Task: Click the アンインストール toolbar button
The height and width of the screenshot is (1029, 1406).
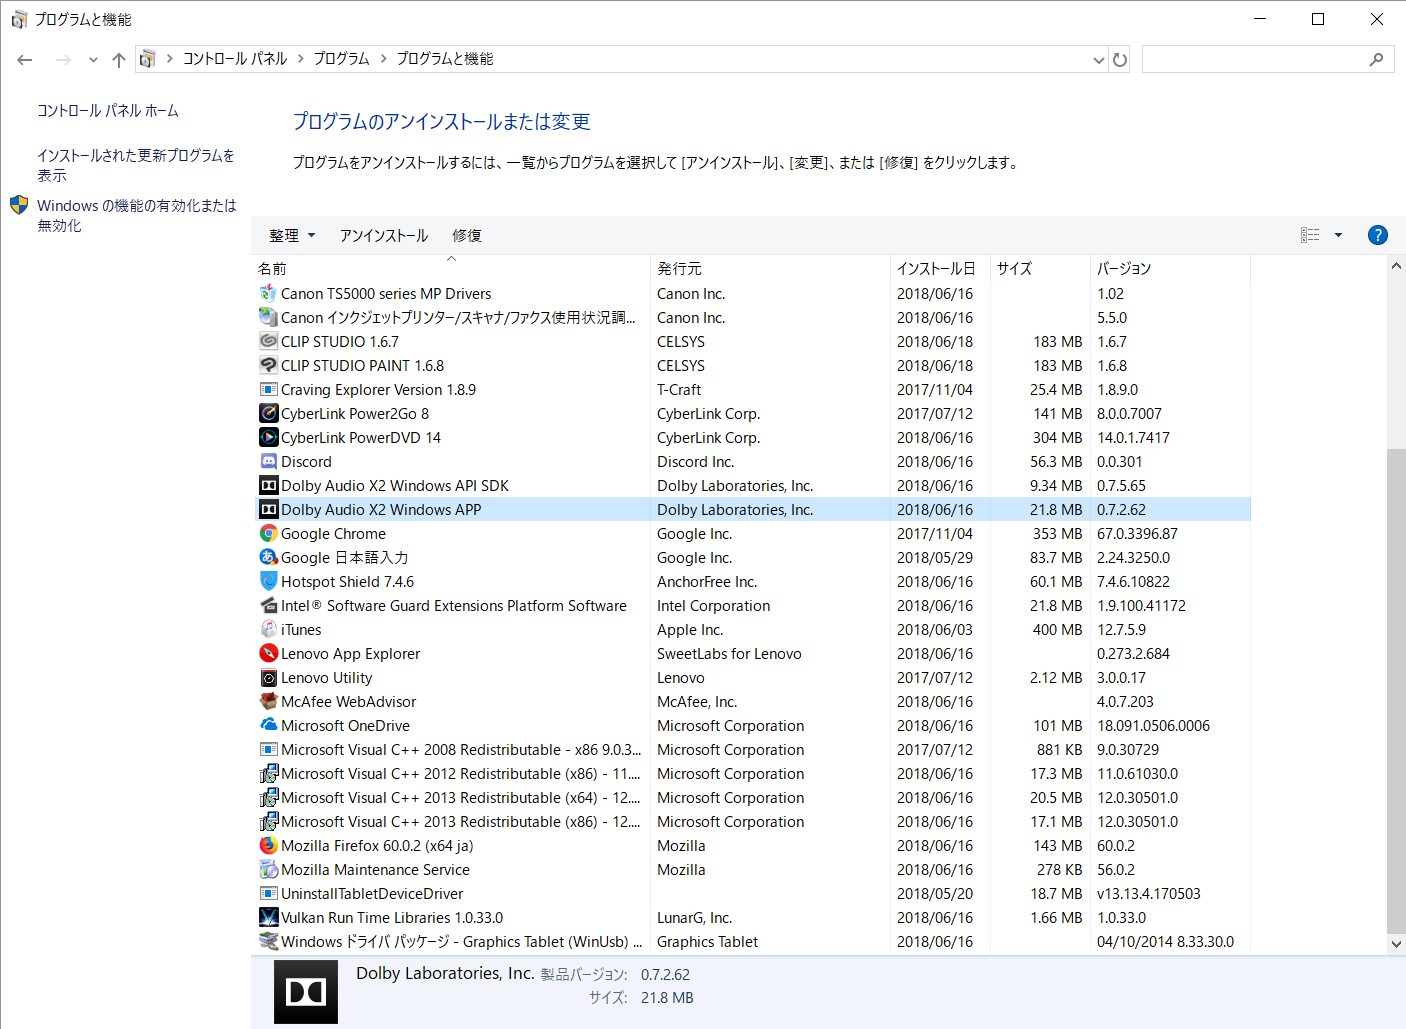Action: pos(384,235)
